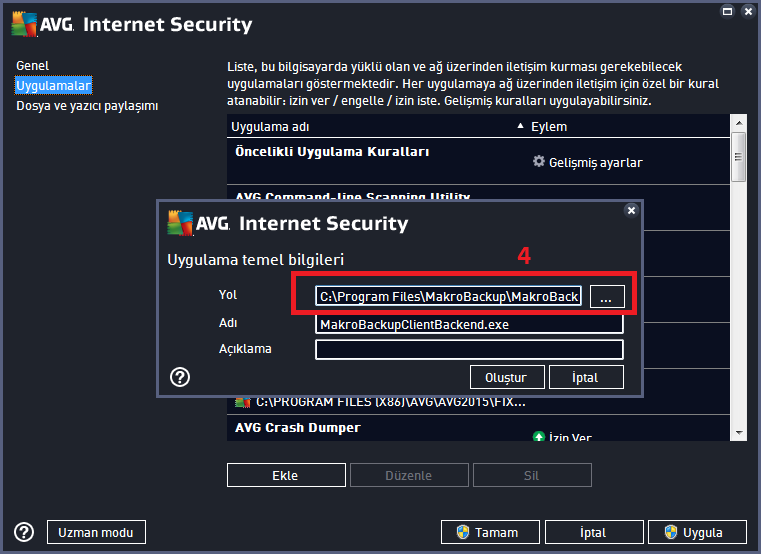
Task: Click the AVG logo in the dialog header
Action: [180, 223]
